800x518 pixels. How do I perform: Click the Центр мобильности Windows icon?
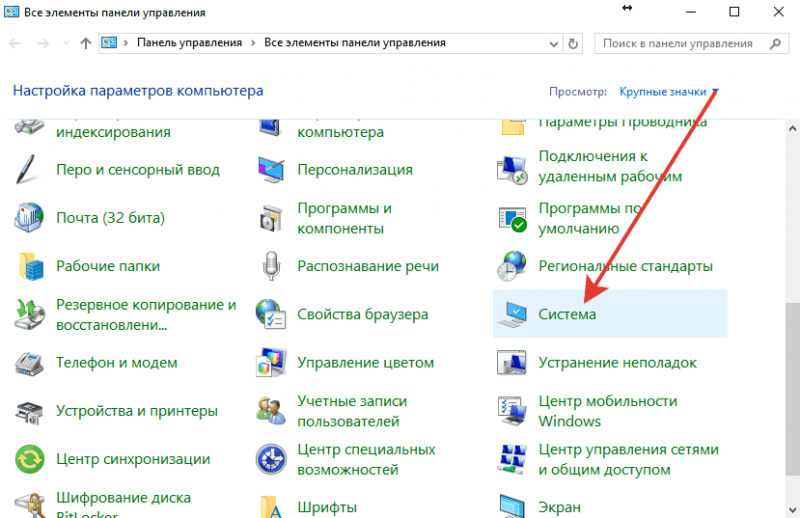click(512, 411)
